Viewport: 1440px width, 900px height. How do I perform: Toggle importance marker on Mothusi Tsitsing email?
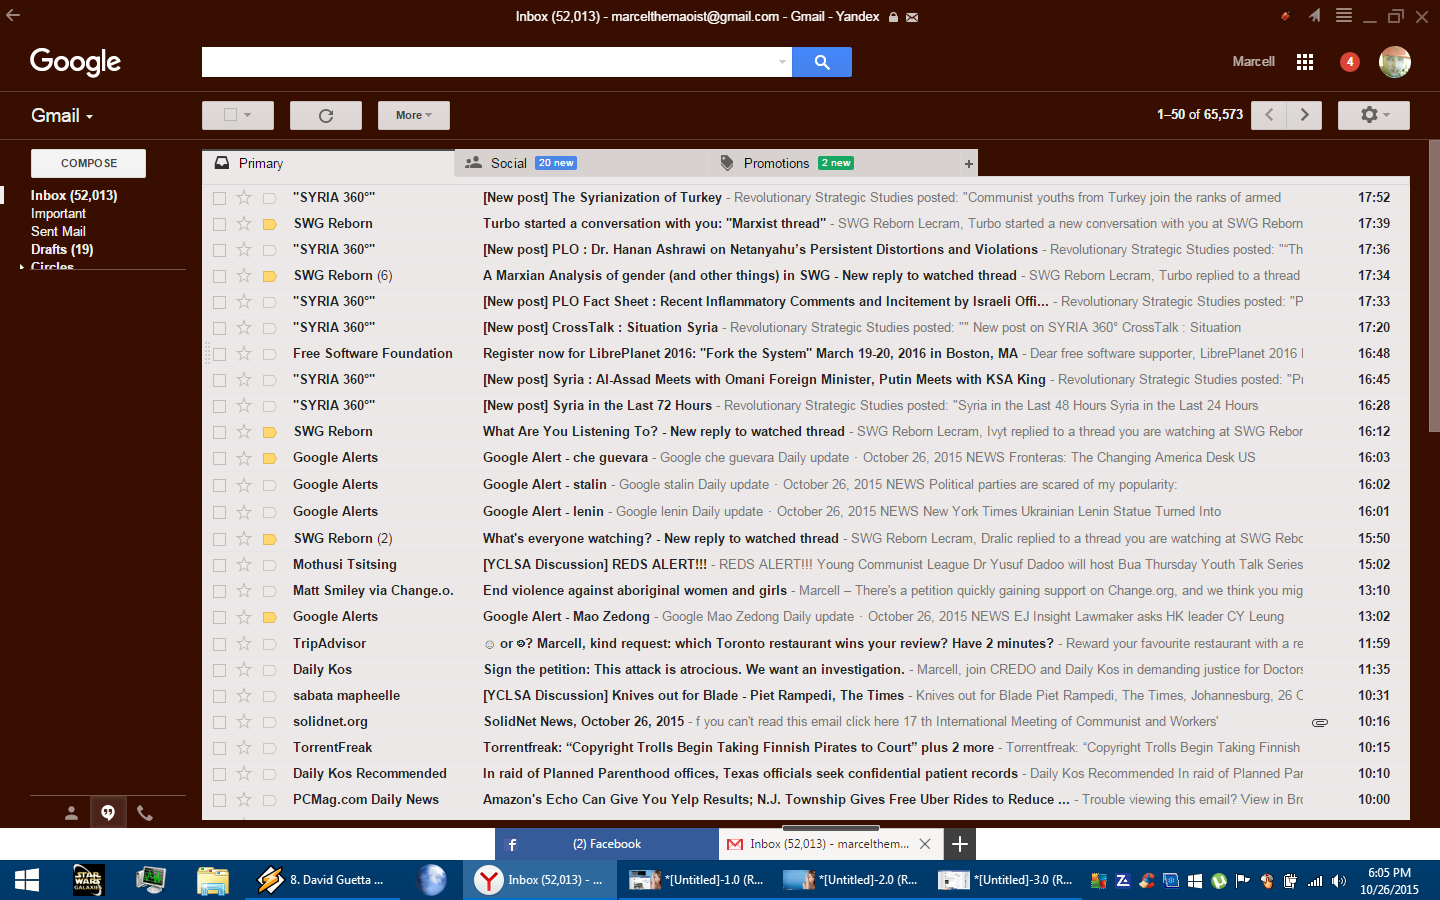(x=269, y=565)
